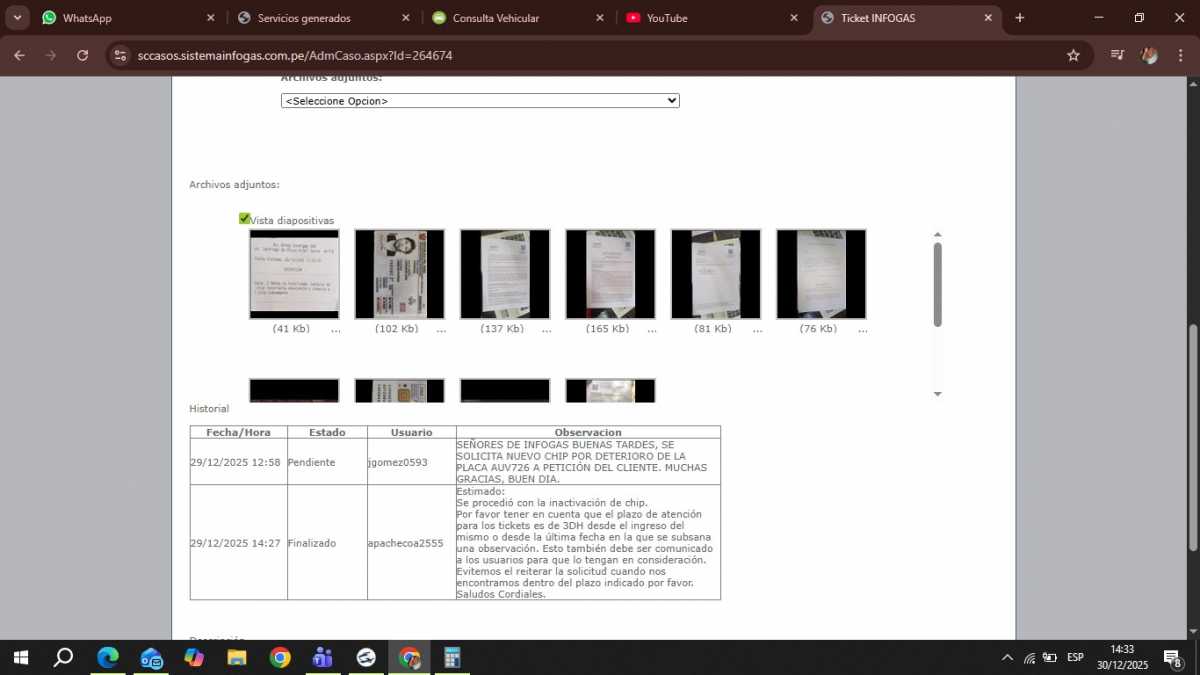Expand the Seleccione Opcion dropdown
This screenshot has height=675, width=1200.
point(480,101)
